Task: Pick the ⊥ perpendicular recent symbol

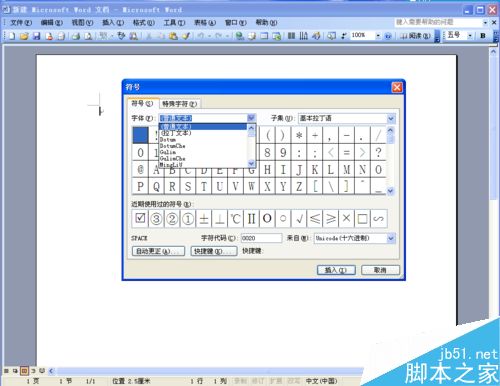Action: click(219, 219)
